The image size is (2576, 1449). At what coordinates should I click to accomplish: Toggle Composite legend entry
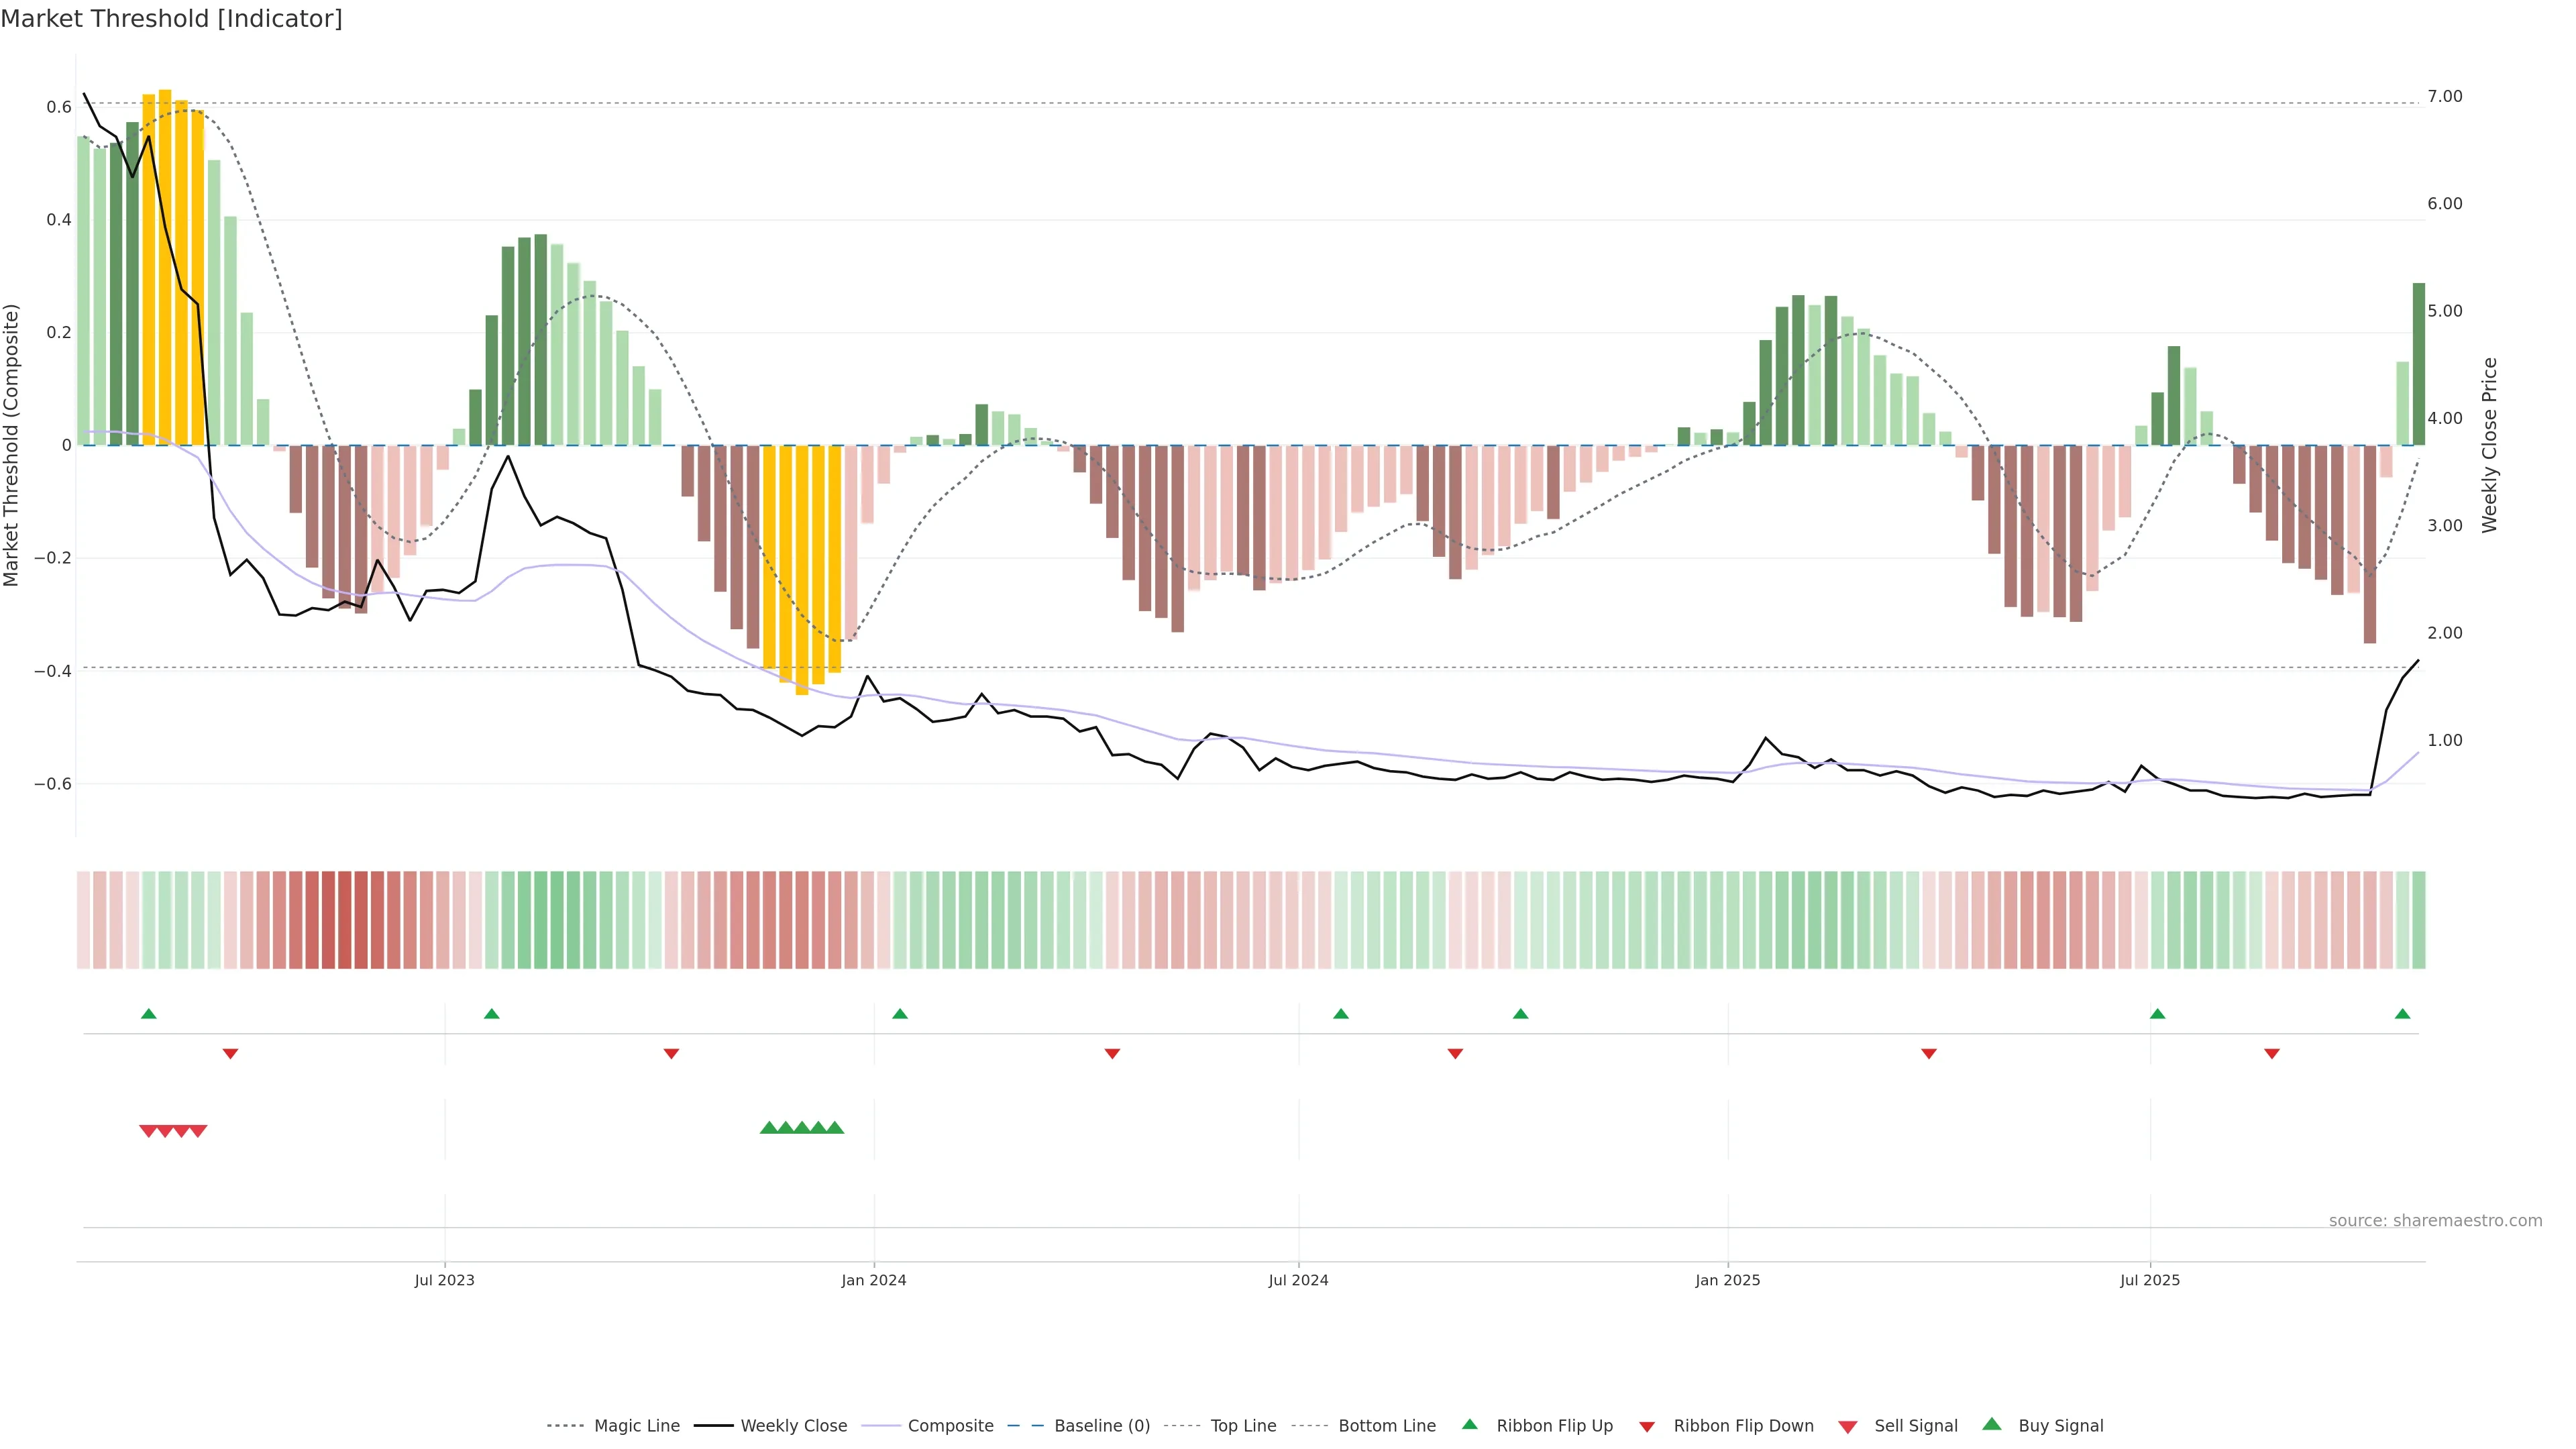tap(950, 1426)
